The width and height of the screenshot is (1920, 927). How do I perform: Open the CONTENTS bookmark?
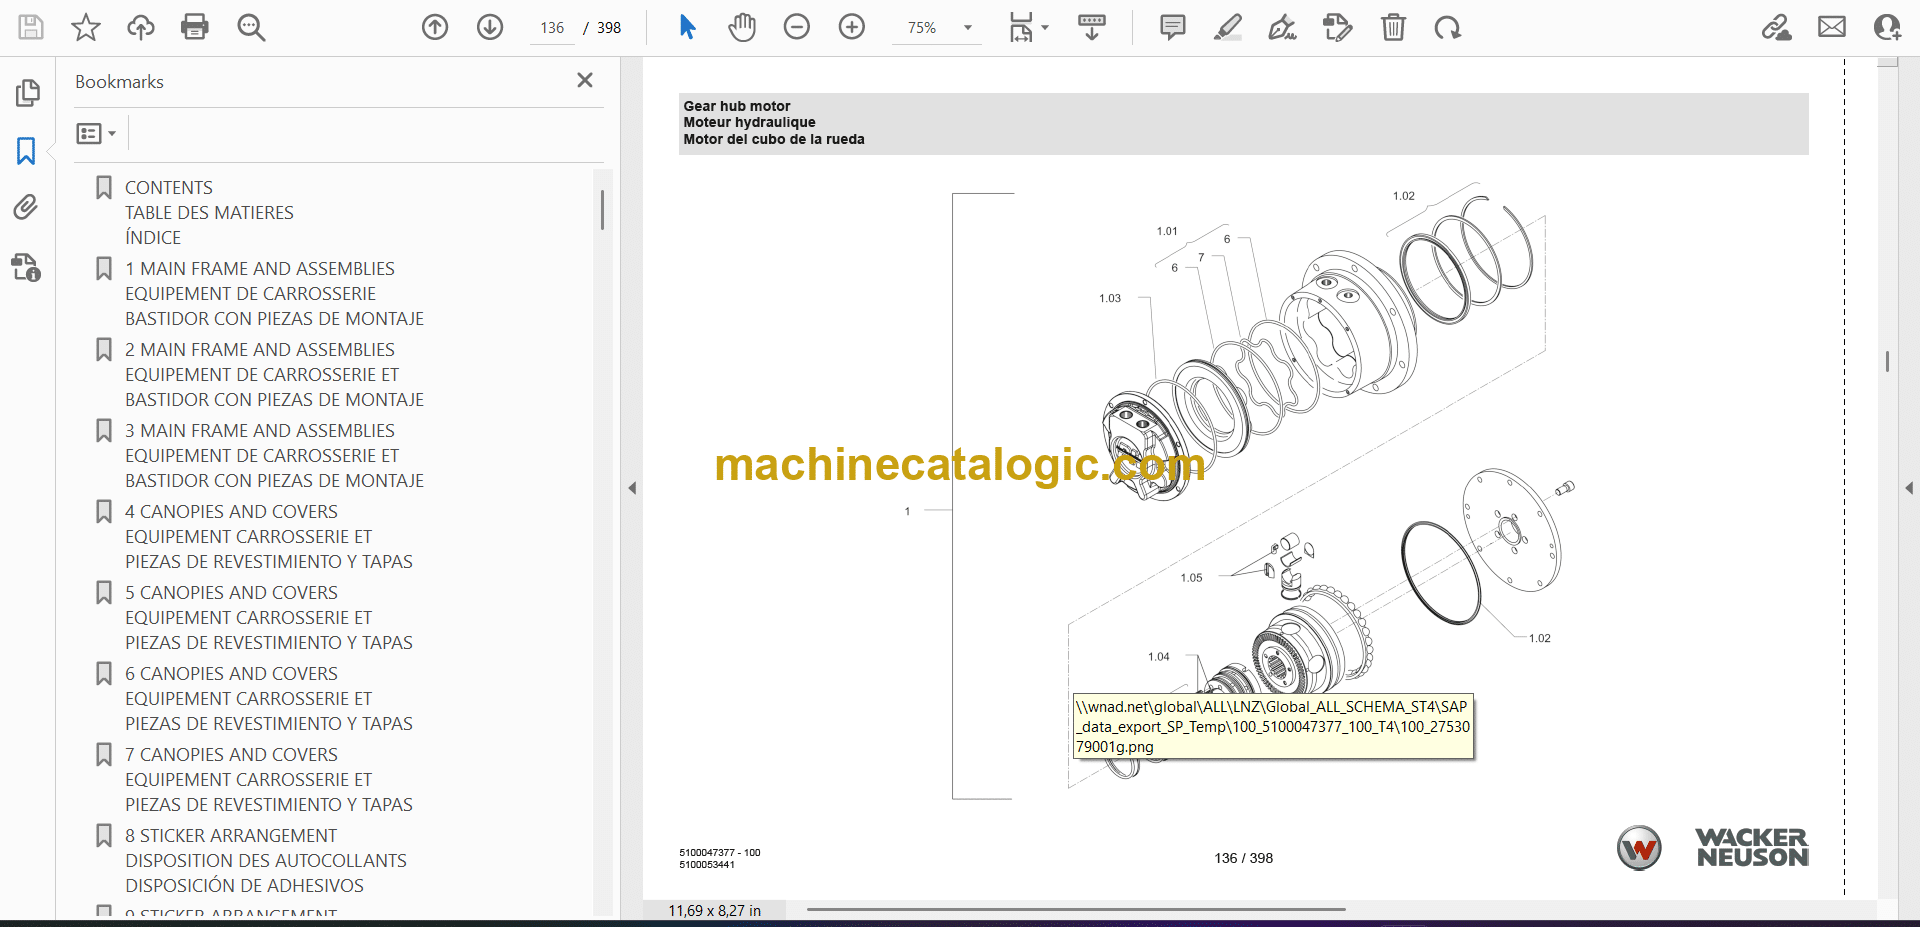click(169, 188)
